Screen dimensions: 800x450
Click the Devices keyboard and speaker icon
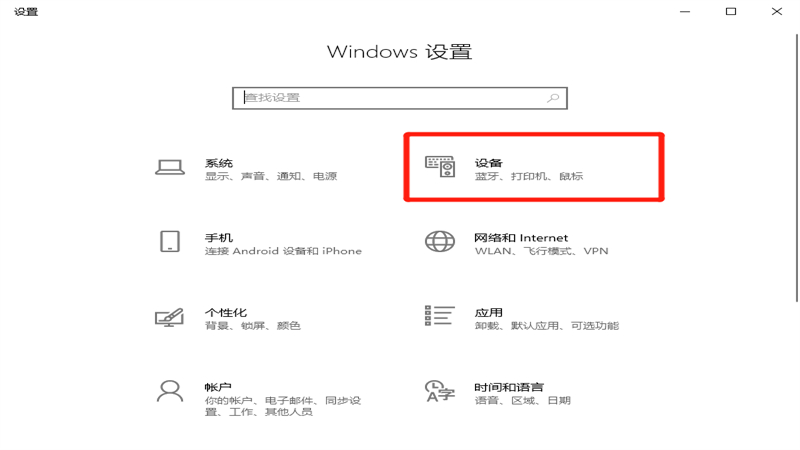coord(440,167)
